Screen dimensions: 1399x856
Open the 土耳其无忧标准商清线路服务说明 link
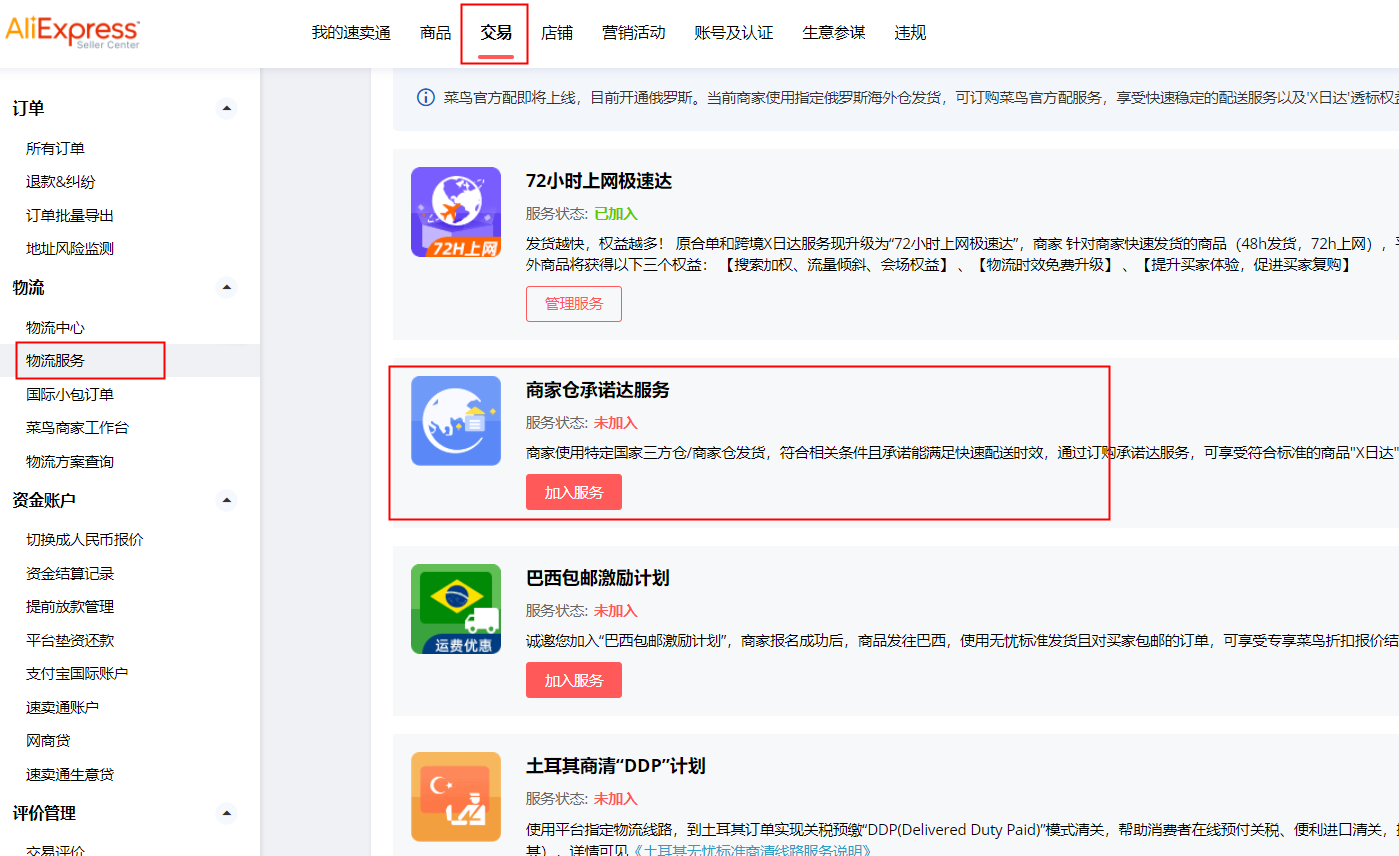pos(753,850)
